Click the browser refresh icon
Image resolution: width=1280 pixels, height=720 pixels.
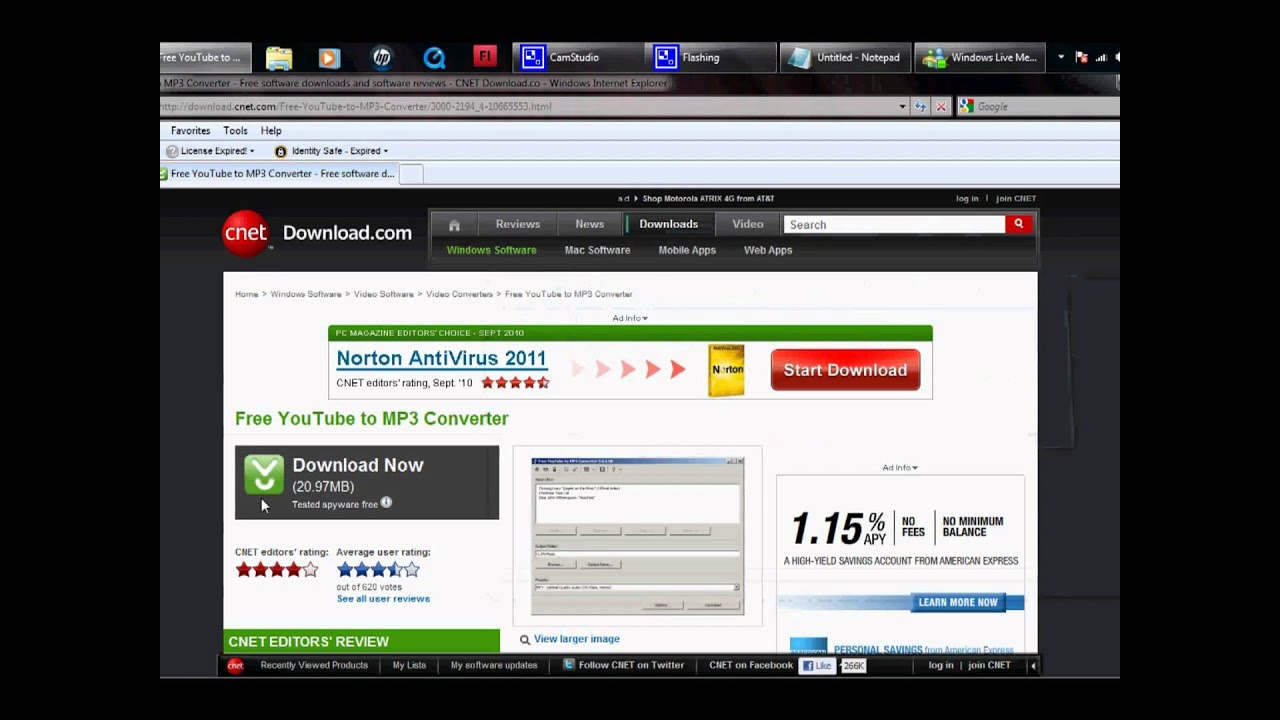[x=920, y=106]
